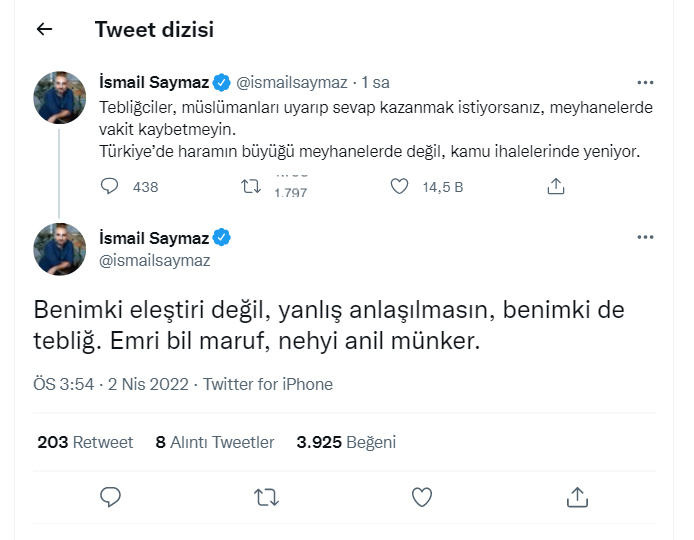Reply to the main tweet via bottom comment icon

click(x=111, y=496)
